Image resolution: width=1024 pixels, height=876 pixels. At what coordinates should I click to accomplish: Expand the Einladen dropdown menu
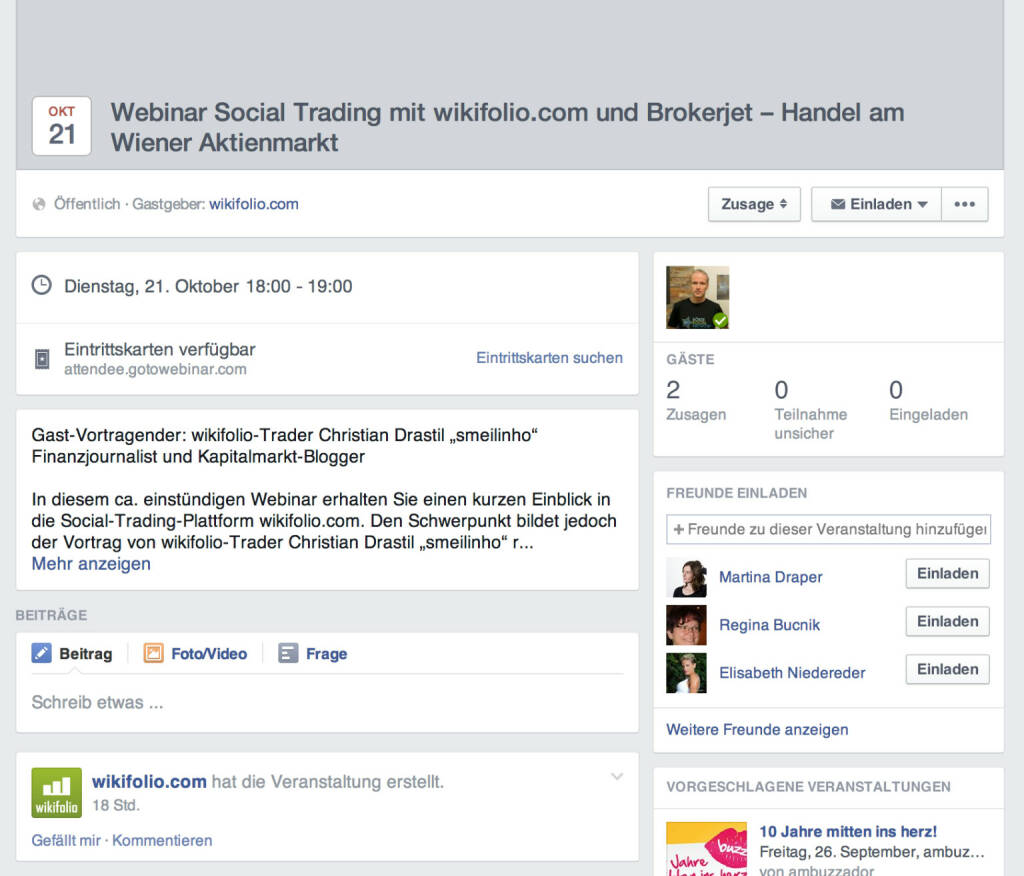876,204
